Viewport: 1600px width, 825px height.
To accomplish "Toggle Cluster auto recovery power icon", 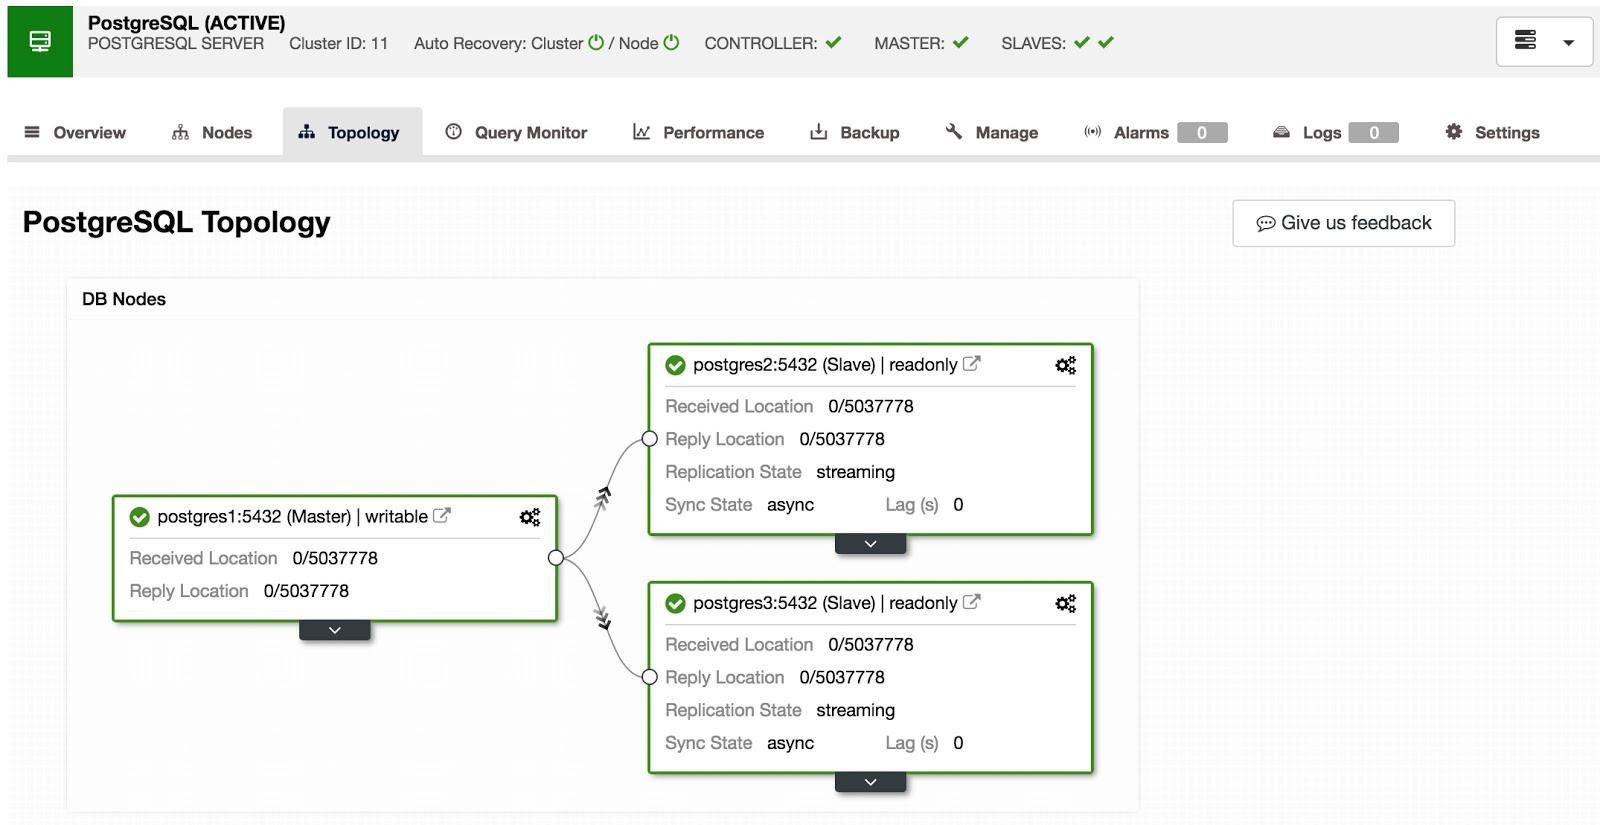I will [596, 42].
